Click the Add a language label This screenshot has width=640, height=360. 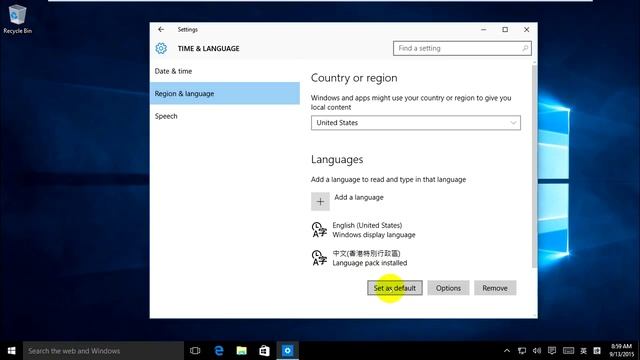[359, 197]
